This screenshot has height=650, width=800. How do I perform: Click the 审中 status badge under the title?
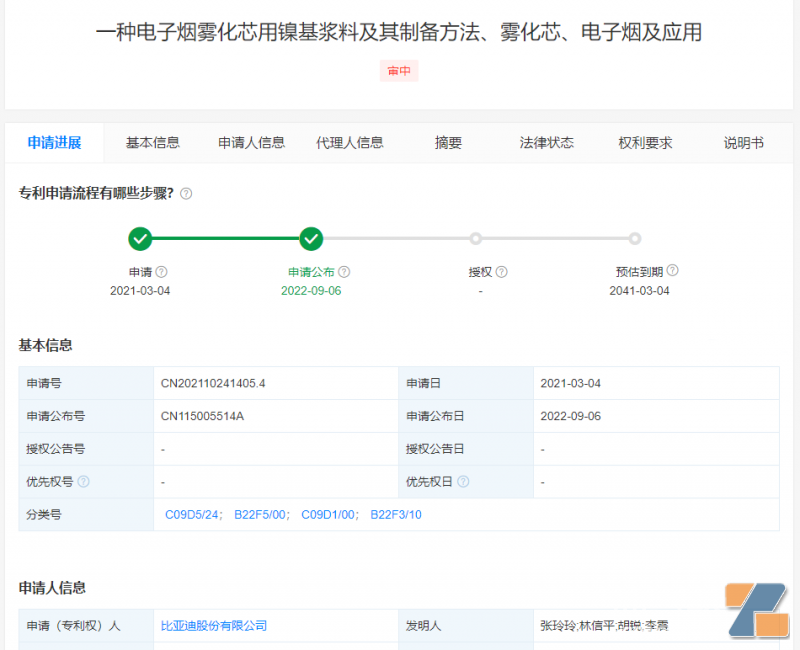(399, 70)
